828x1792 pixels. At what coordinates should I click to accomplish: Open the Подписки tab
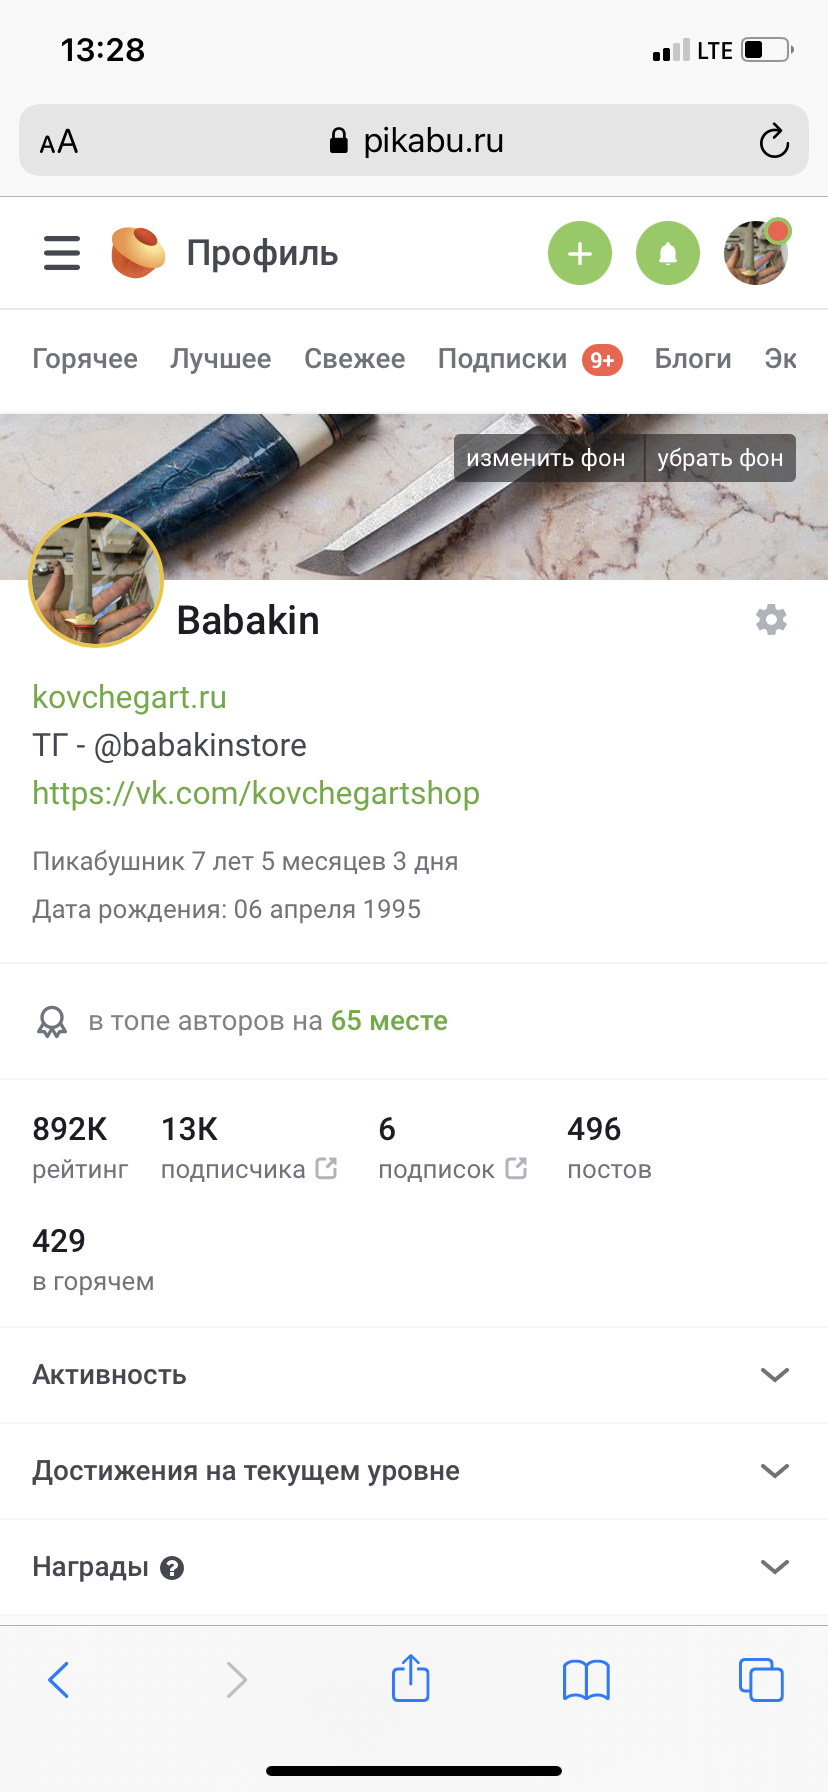click(502, 359)
